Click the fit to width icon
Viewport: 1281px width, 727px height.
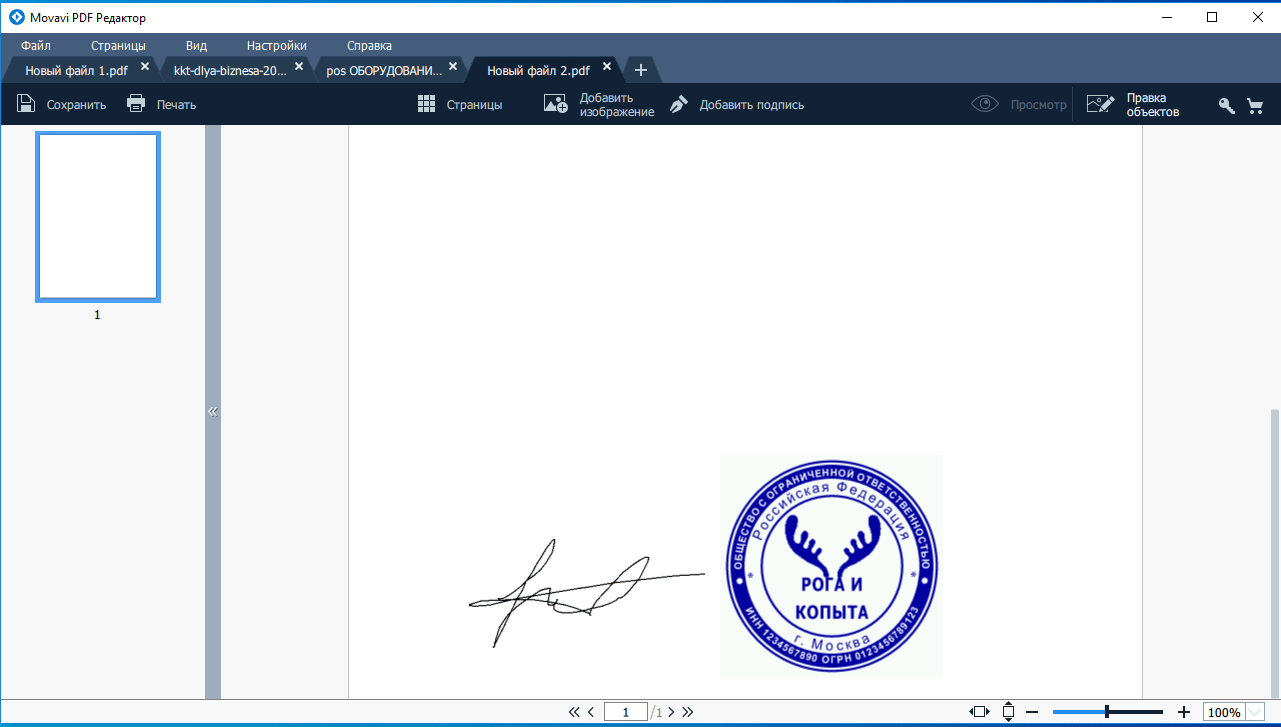(x=980, y=712)
